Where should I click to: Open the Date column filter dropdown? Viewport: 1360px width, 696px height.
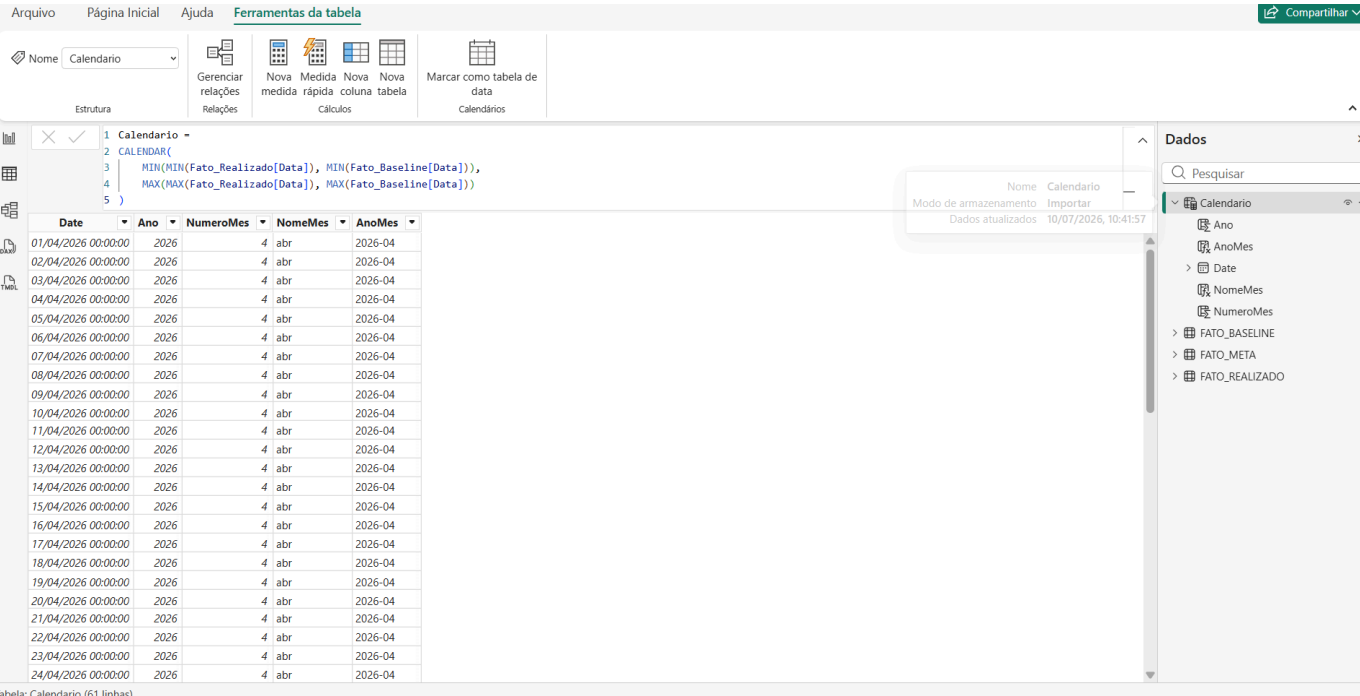124,222
